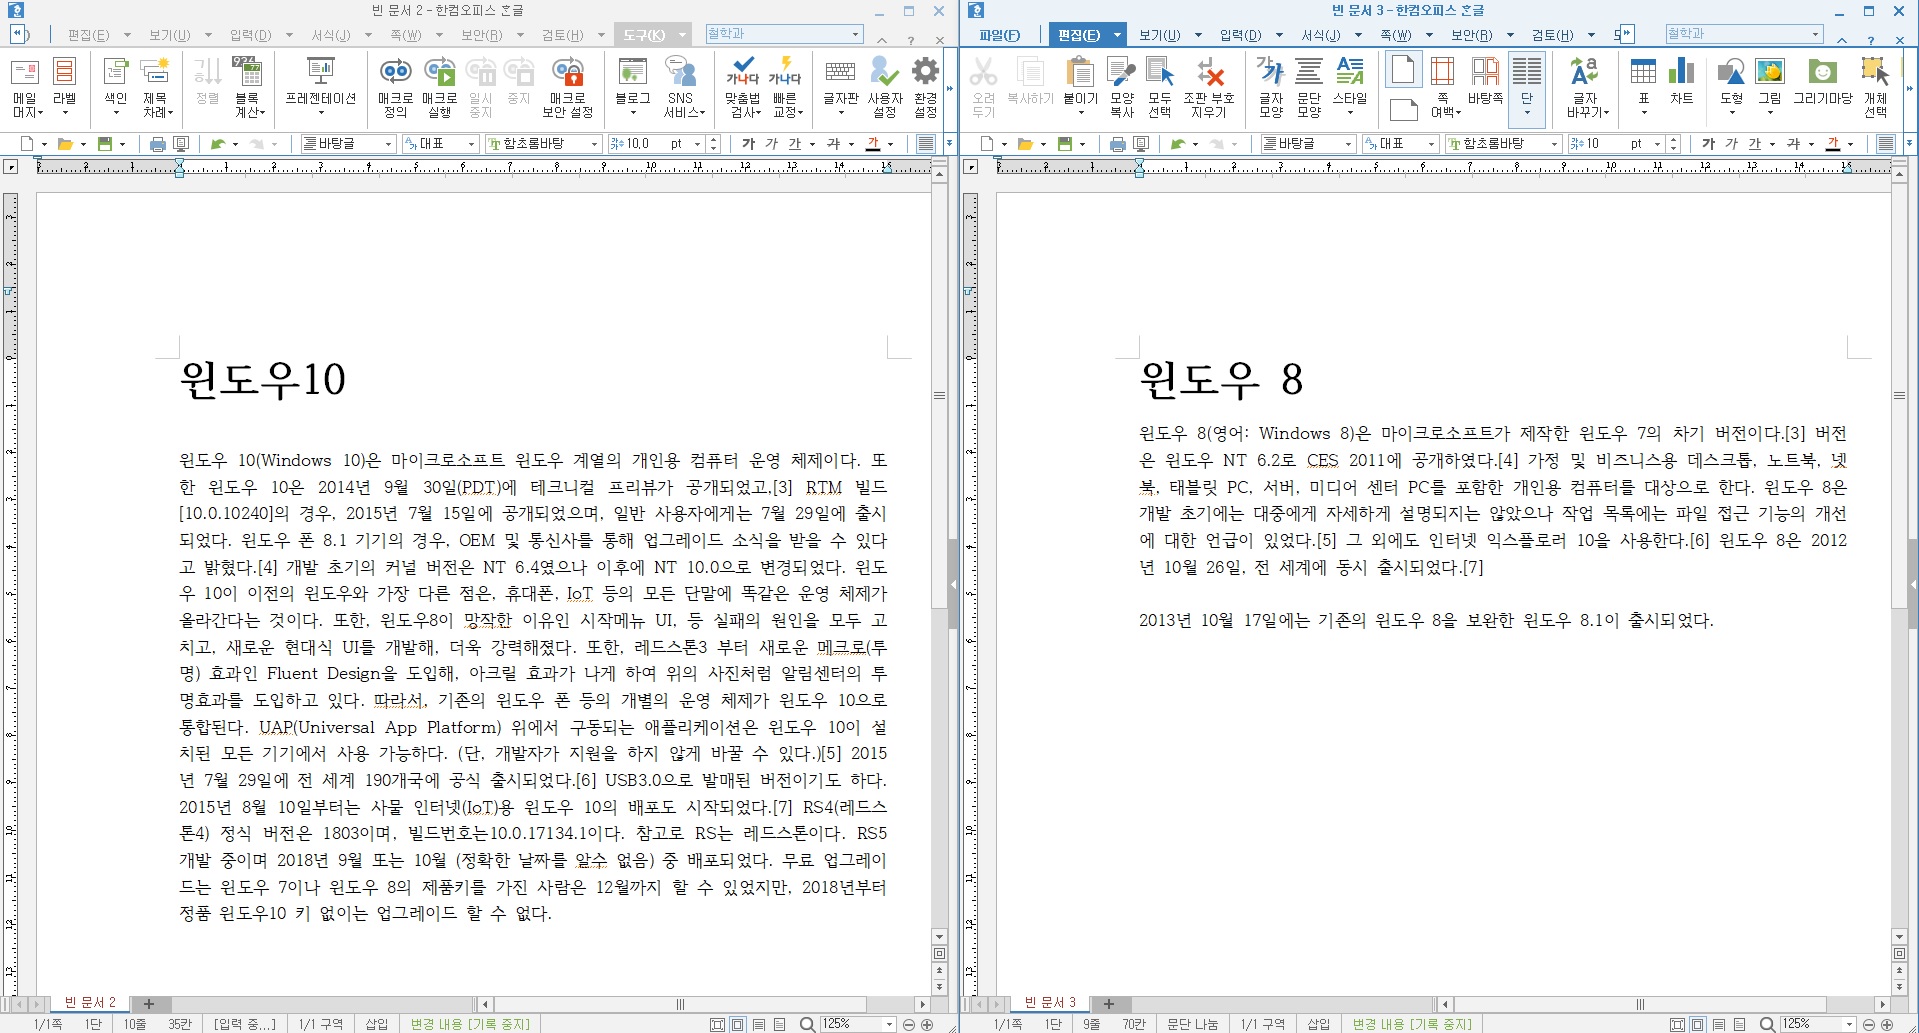The image size is (1919, 1033).
Task: Open 사용자 설정 user settings
Action: 885,87
